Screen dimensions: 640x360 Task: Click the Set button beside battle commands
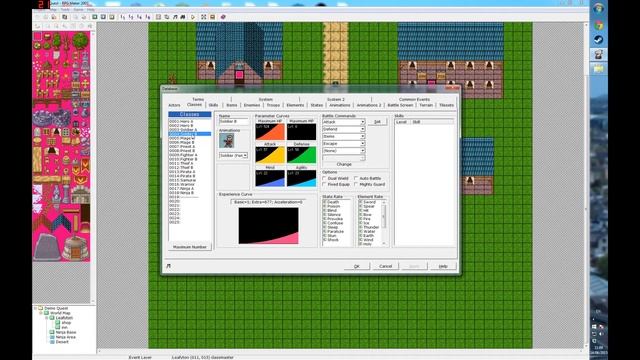click(x=377, y=122)
